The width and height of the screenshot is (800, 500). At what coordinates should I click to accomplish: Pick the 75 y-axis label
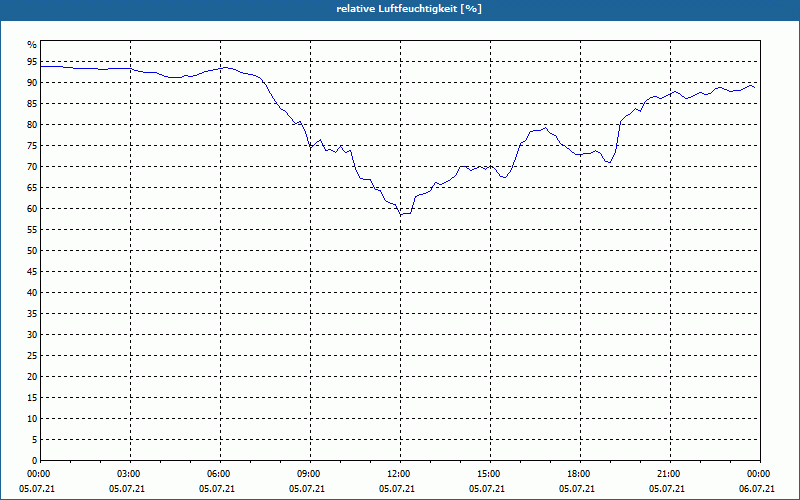pyautogui.click(x=32, y=146)
